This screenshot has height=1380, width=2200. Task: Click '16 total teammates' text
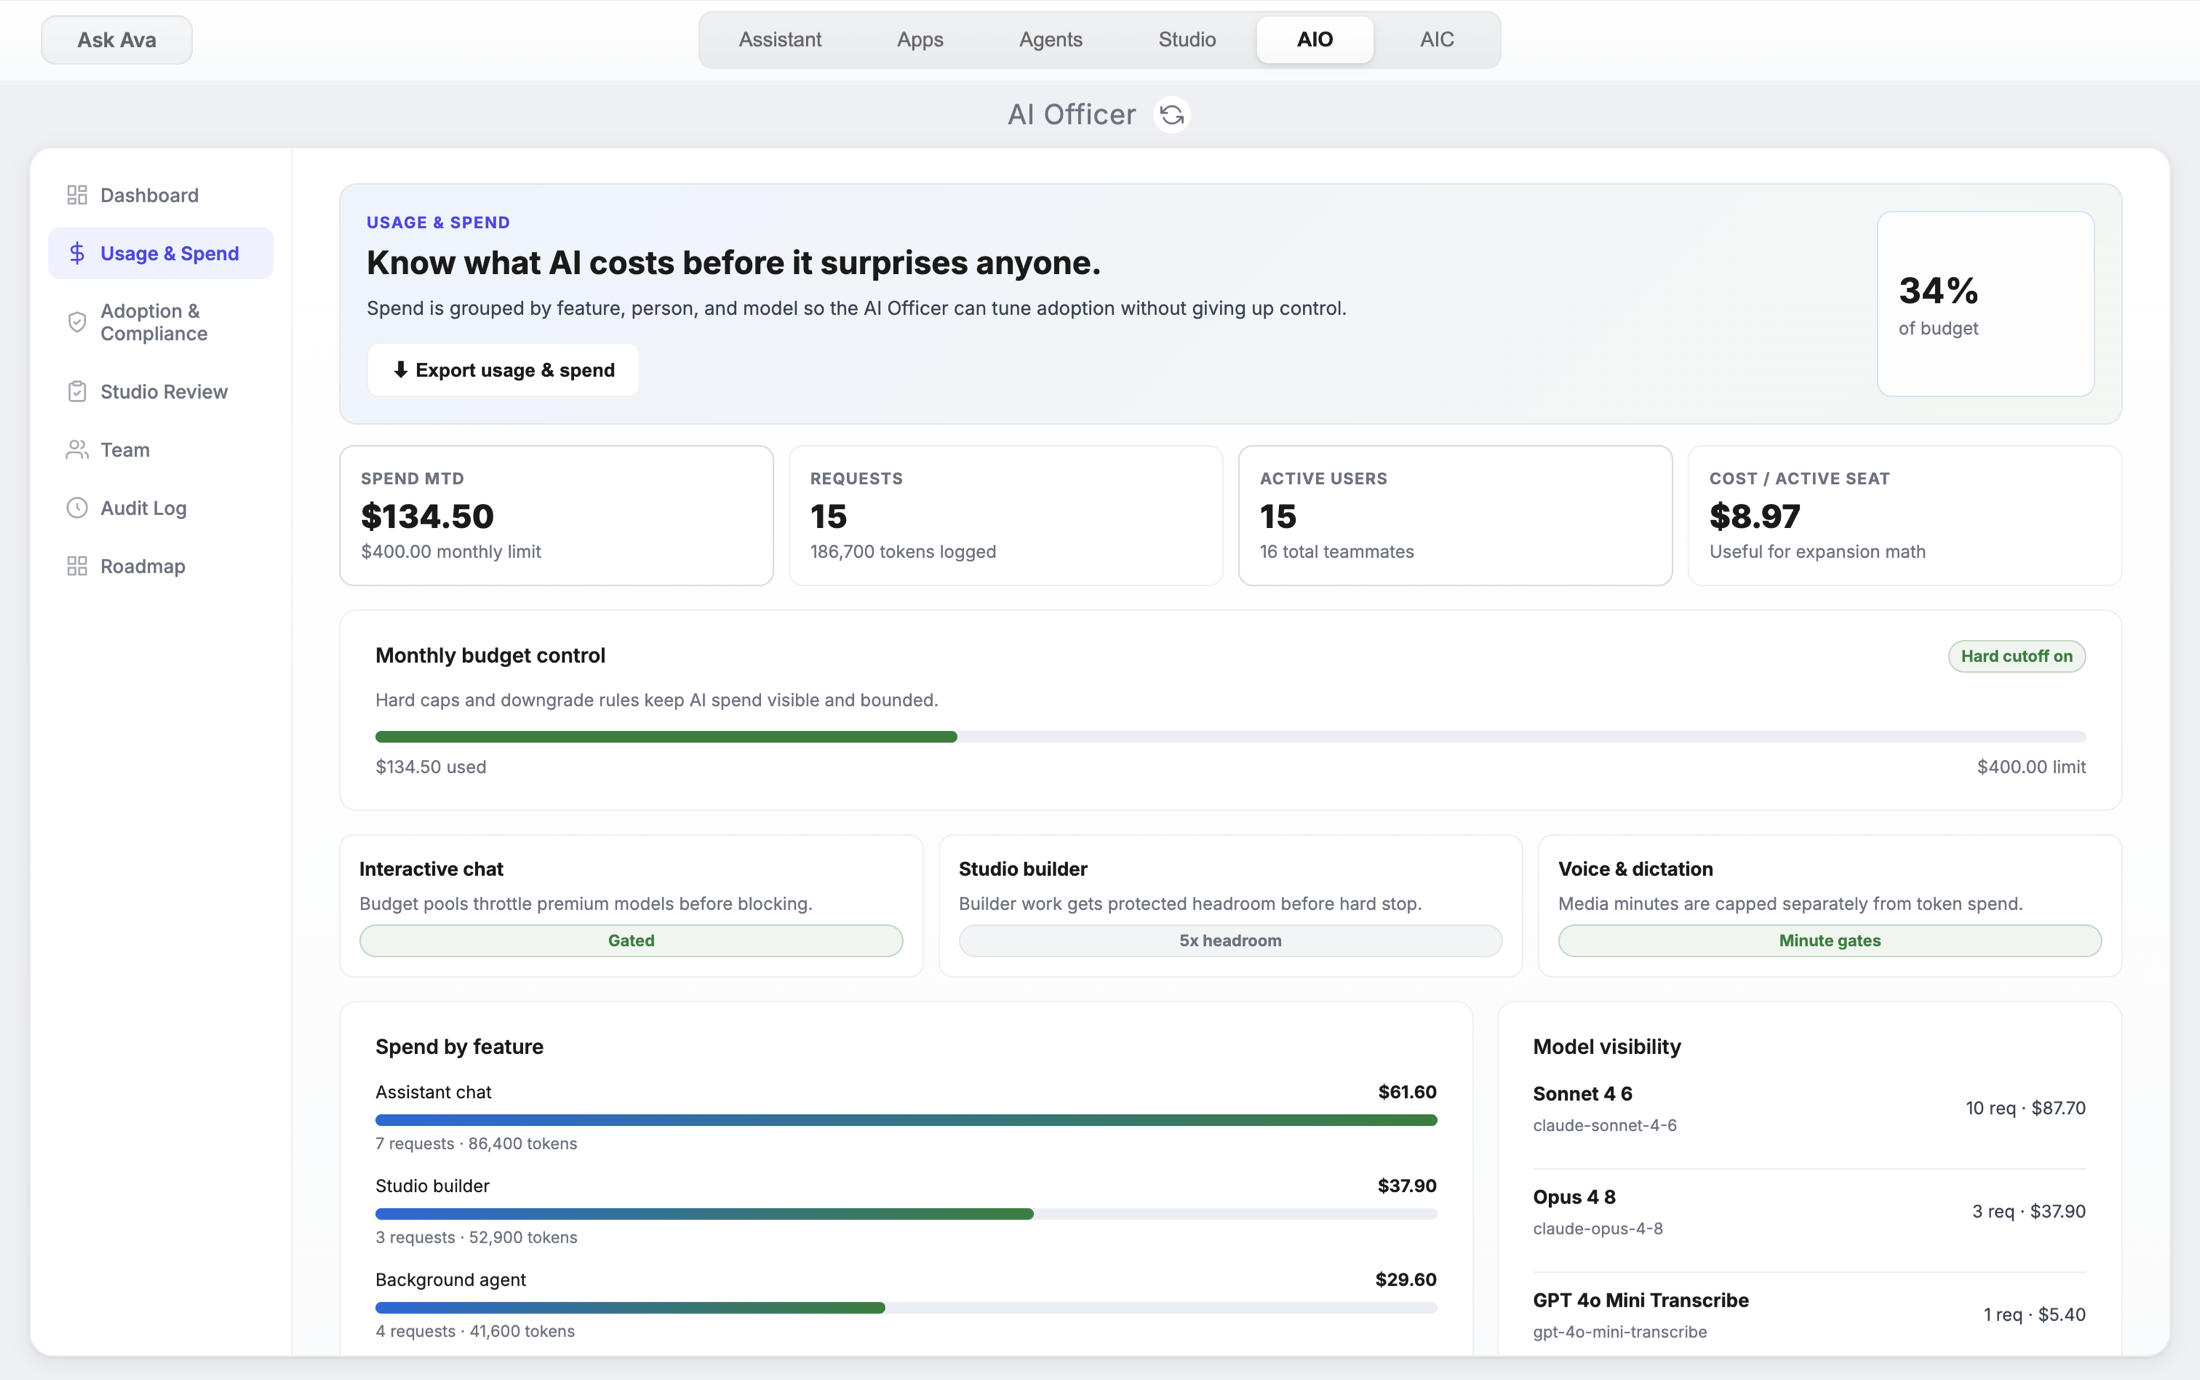click(1336, 552)
